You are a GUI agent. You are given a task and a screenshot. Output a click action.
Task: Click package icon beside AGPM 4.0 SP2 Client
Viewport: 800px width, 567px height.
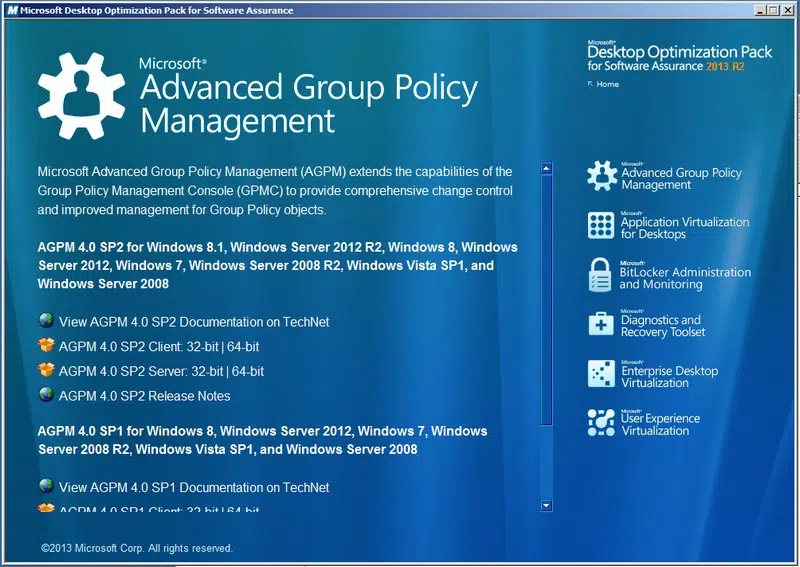[x=46, y=345]
